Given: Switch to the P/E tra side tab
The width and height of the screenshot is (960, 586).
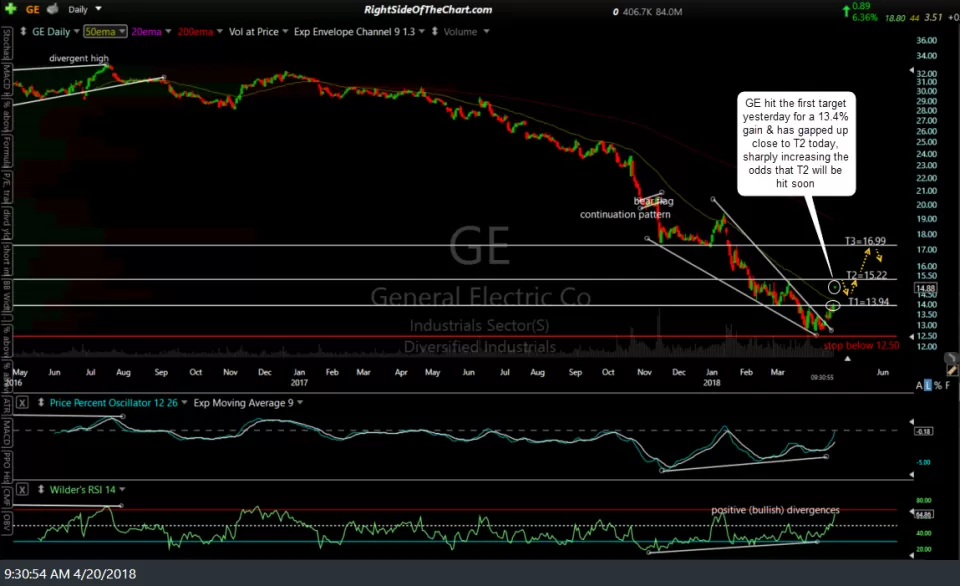Looking at the screenshot, I should (6, 187).
